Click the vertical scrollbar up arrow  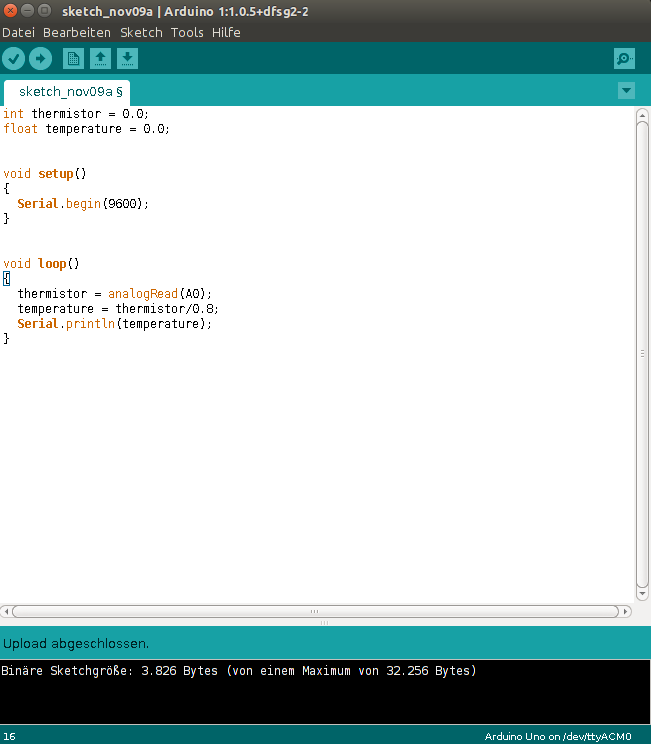(x=642, y=115)
